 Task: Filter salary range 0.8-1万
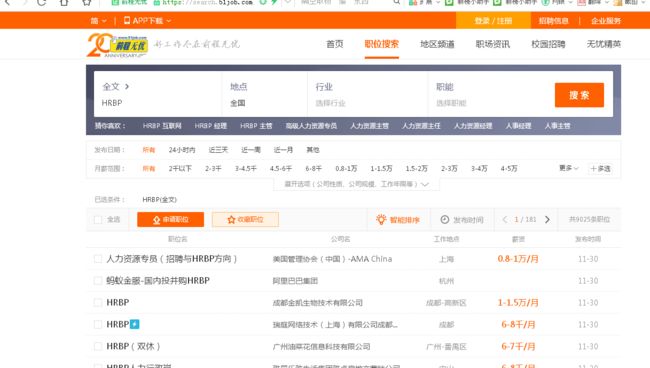tap(346, 168)
